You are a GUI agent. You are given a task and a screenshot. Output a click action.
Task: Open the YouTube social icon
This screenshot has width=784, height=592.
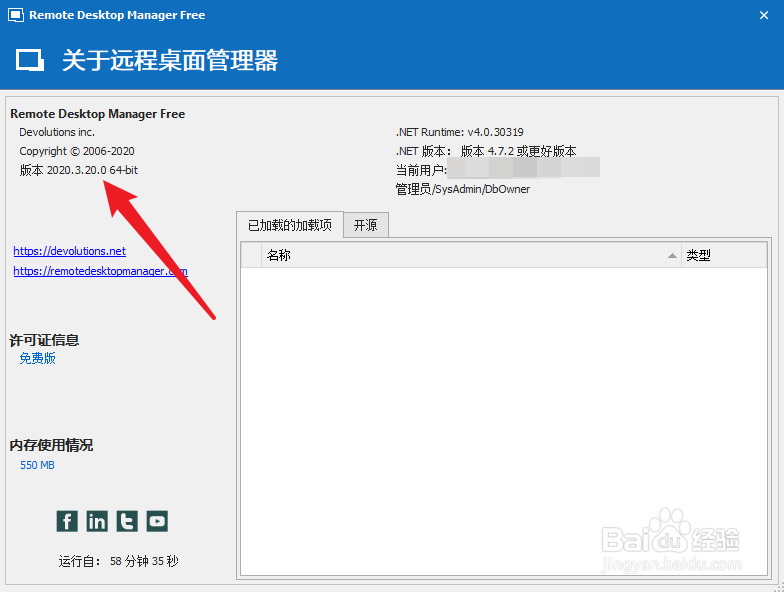157,522
